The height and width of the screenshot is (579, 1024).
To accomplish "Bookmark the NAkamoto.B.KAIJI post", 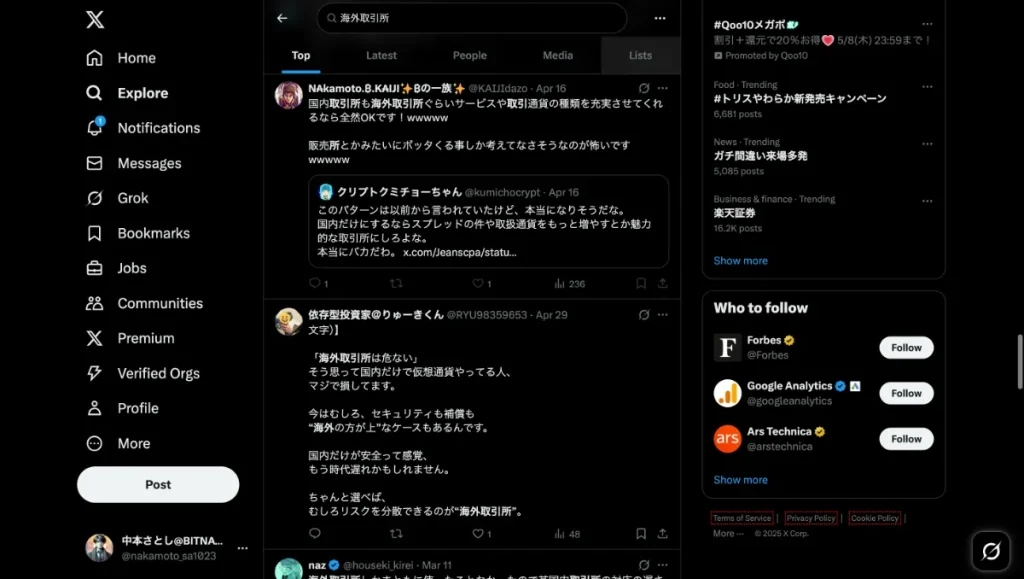I will point(641,283).
